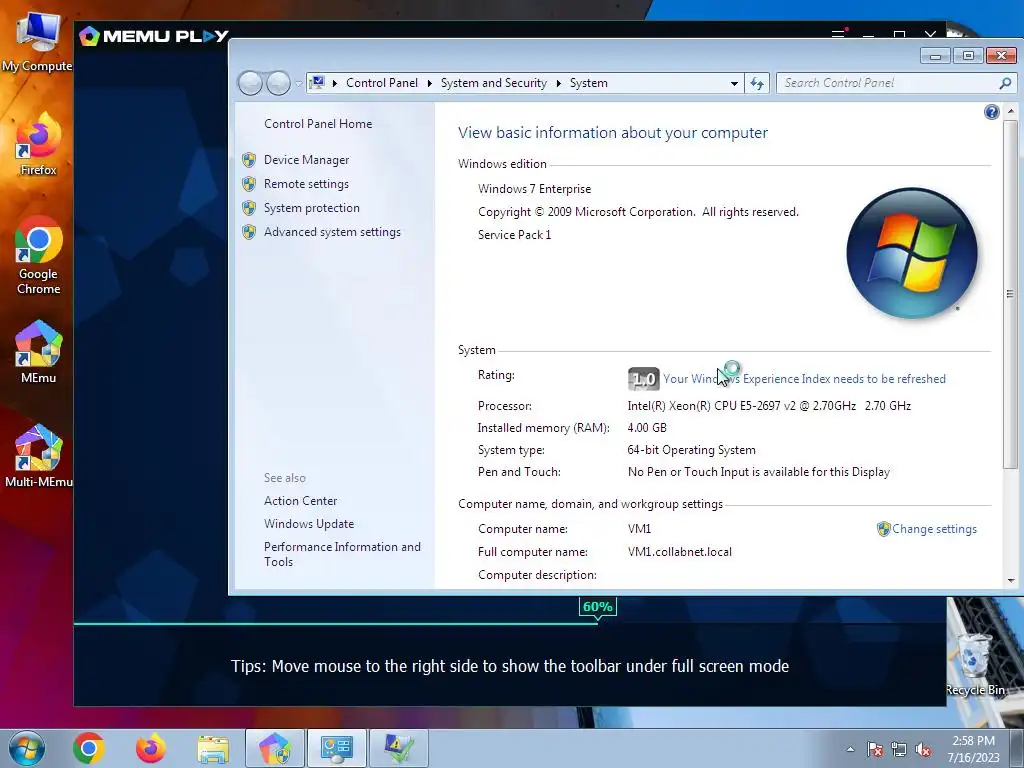This screenshot has width=1024, height=768.
Task: Click the processor "Intel(R) Xeon(R)" value
Action: pyautogui.click(x=769, y=406)
